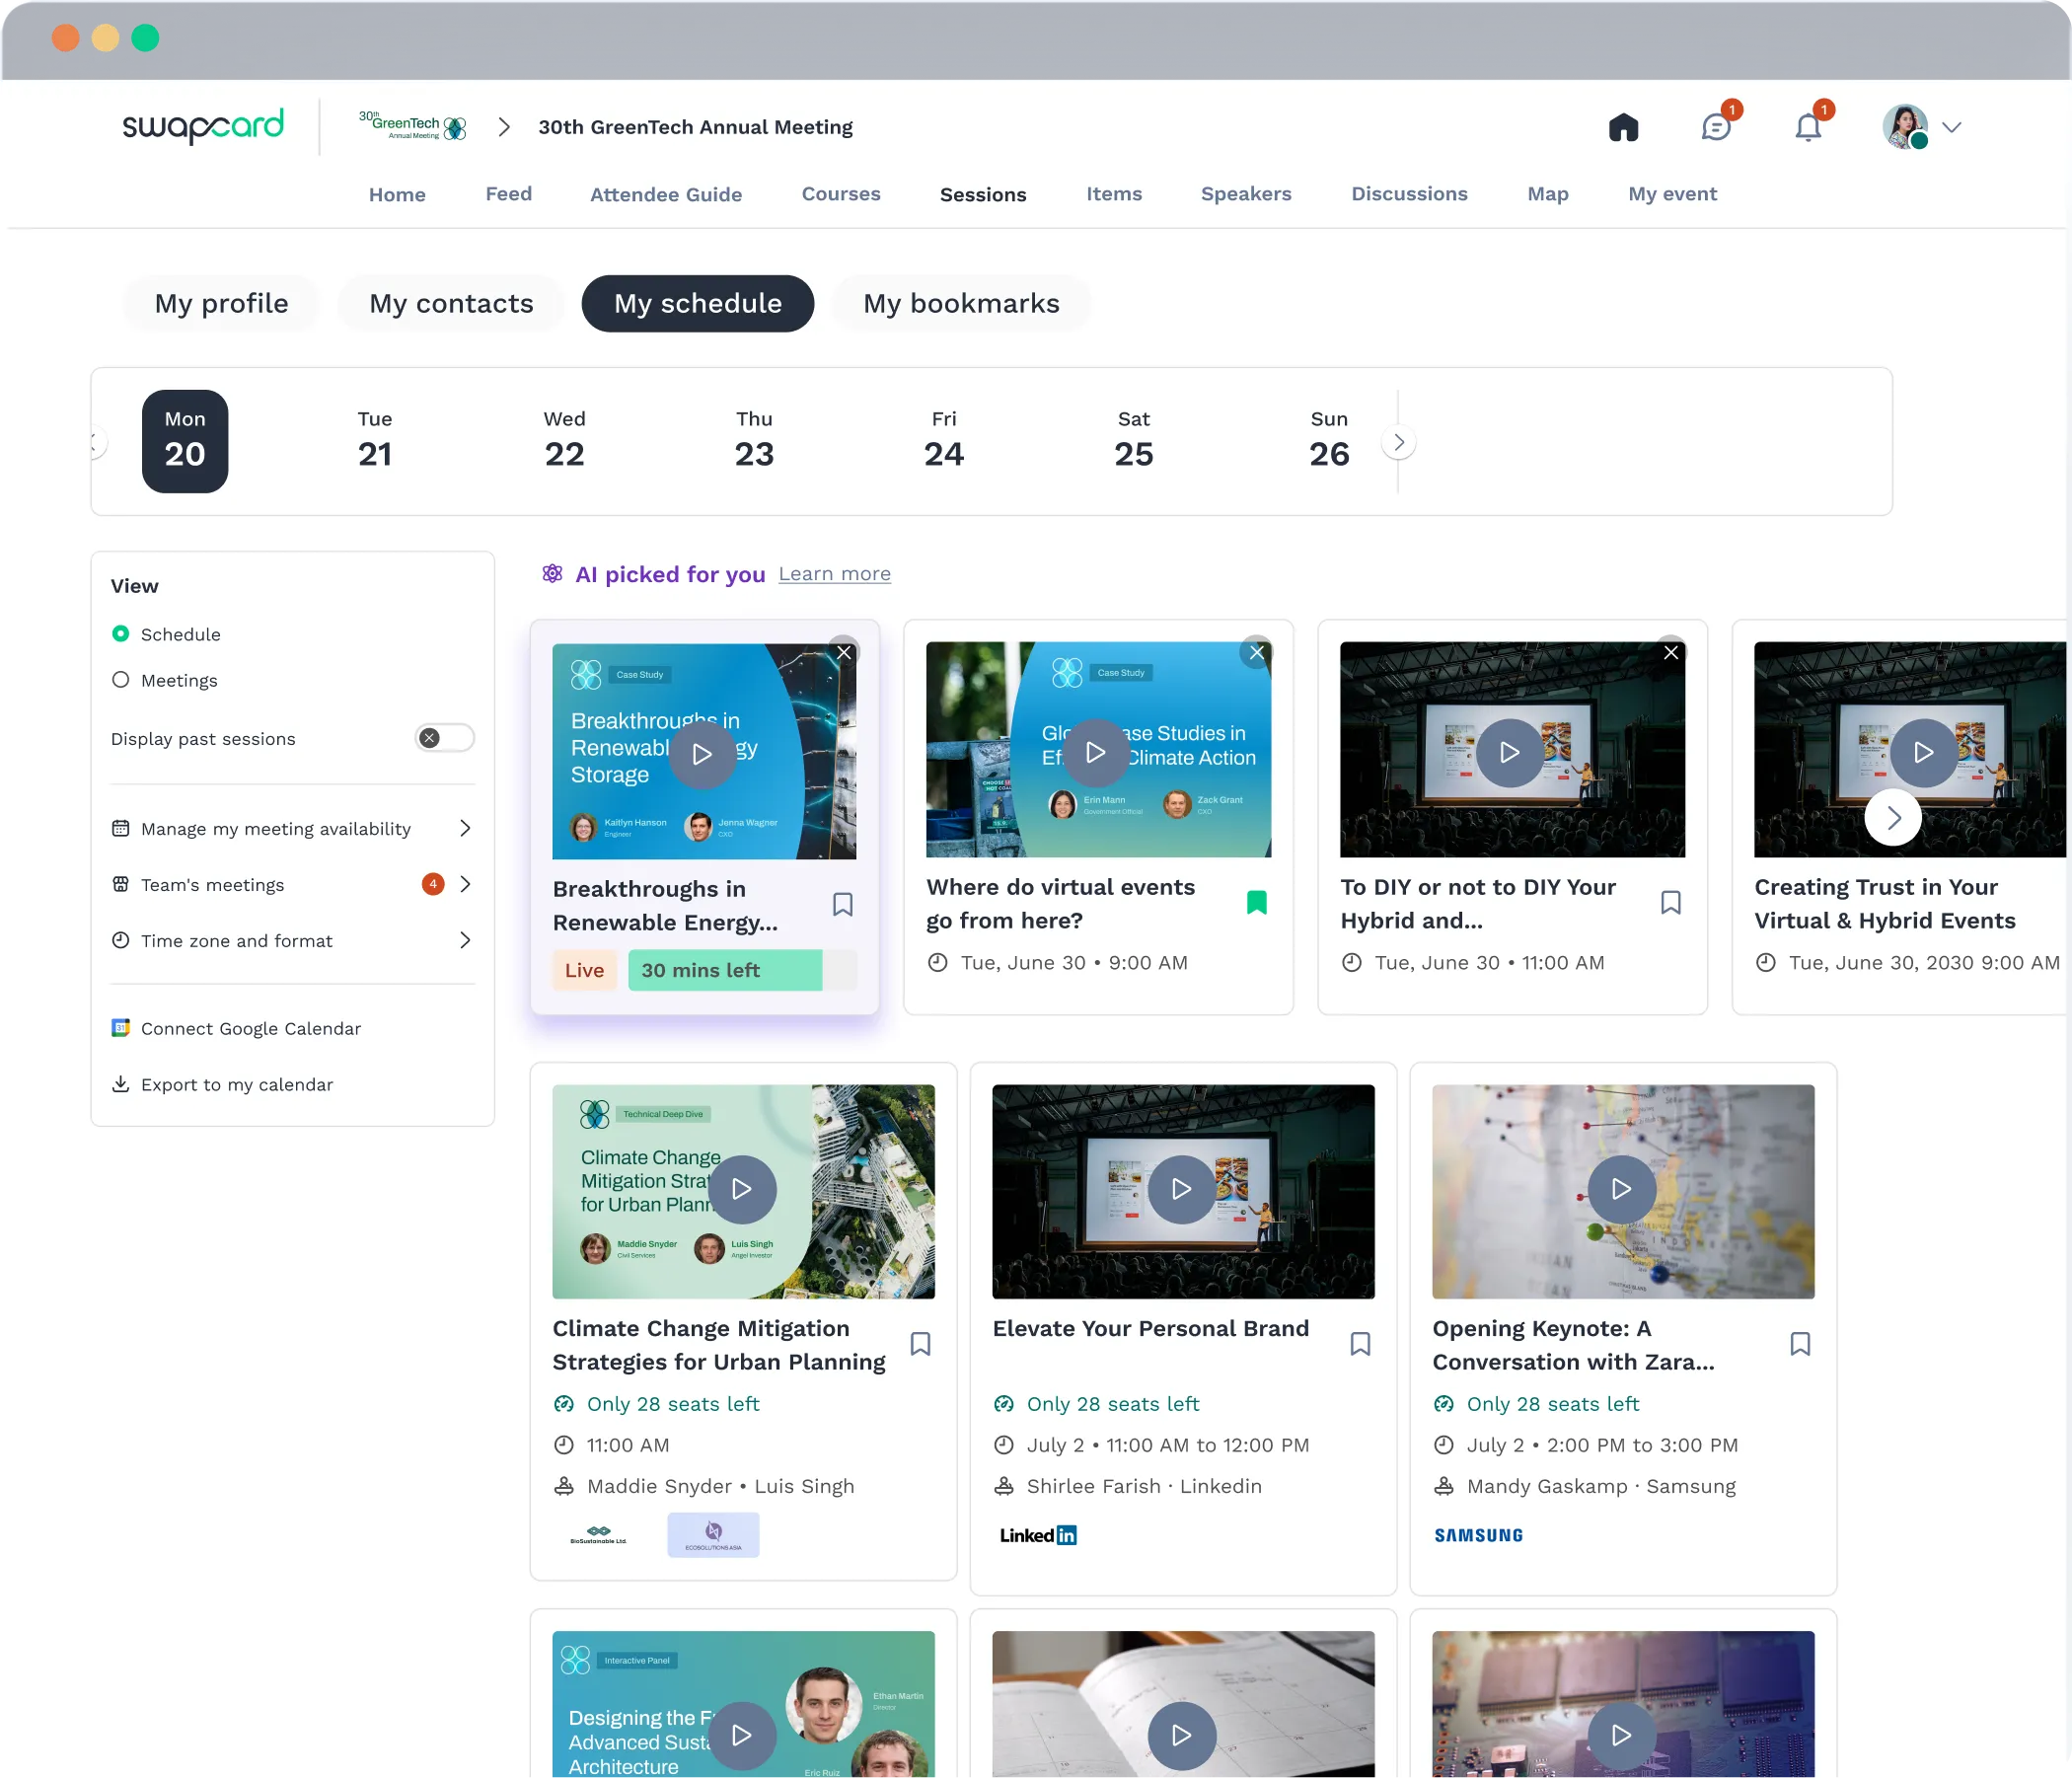Follow the Learn more link

pyautogui.click(x=834, y=574)
